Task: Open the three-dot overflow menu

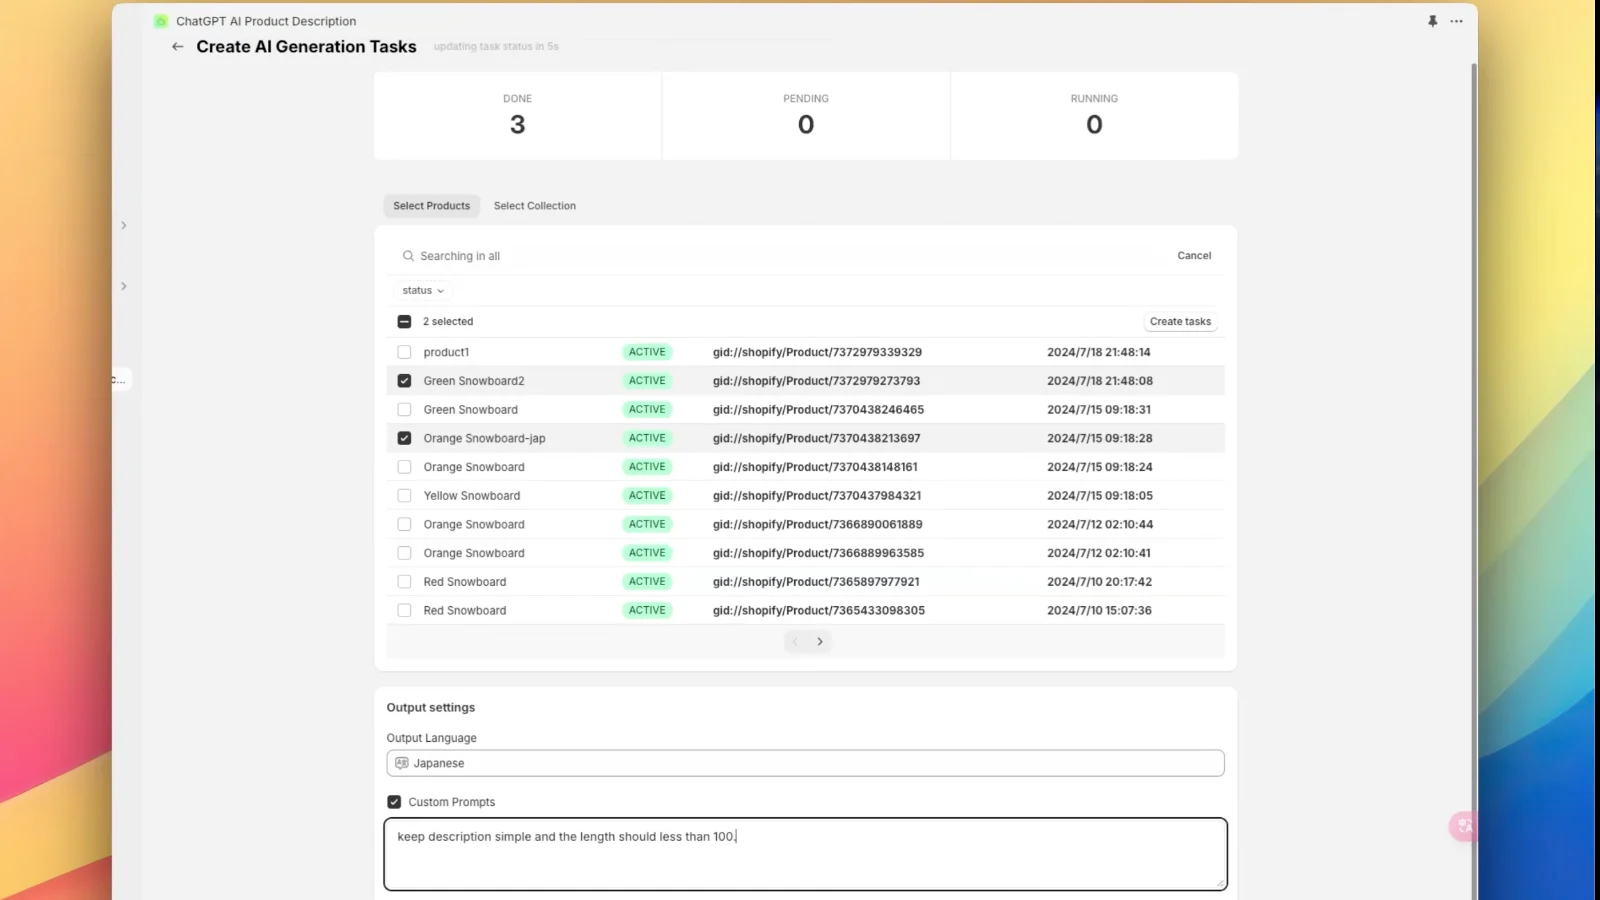Action: click(x=1456, y=20)
